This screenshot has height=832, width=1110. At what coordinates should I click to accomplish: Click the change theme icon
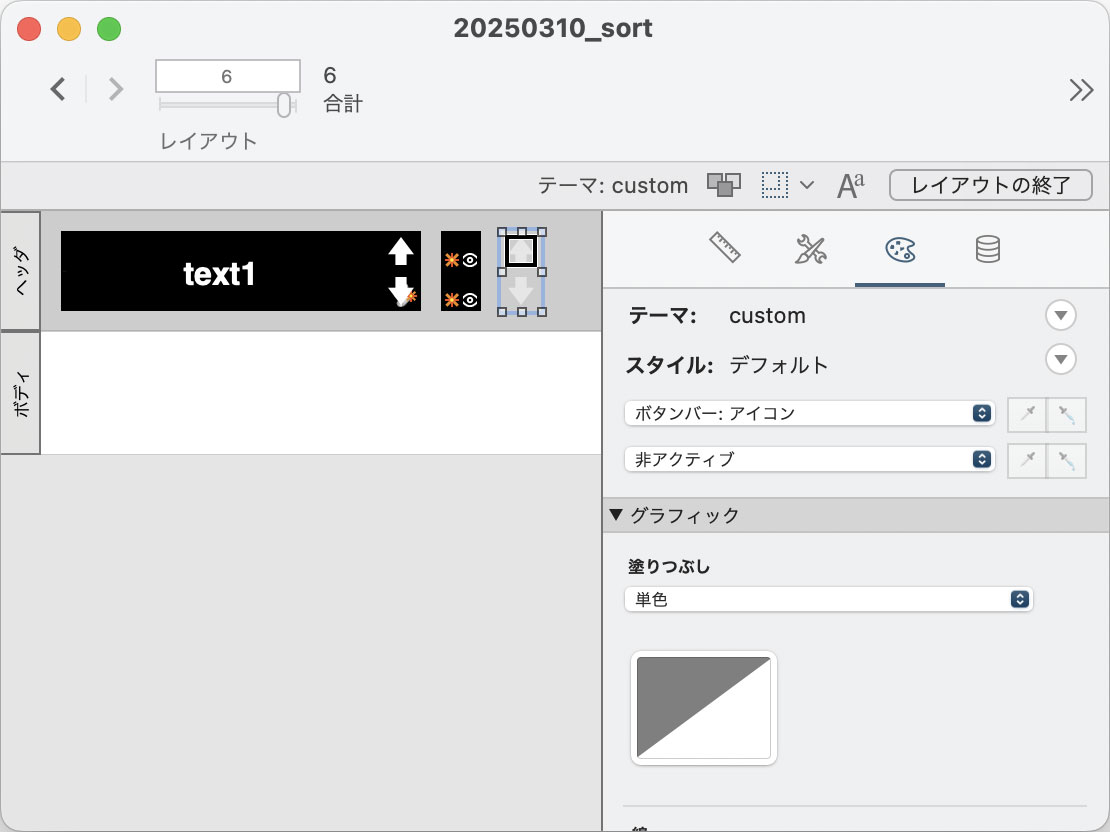[723, 186]
